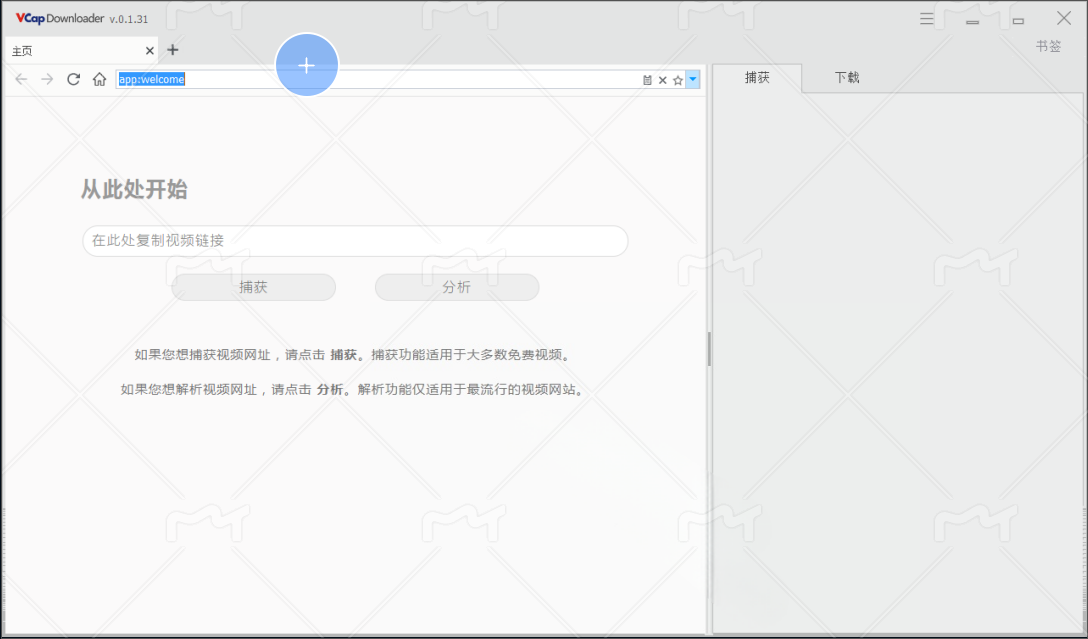Click the clipboard icon in address bar
Image resolution: width=1088 pixels, height=639 pixels.
[647, 80]
